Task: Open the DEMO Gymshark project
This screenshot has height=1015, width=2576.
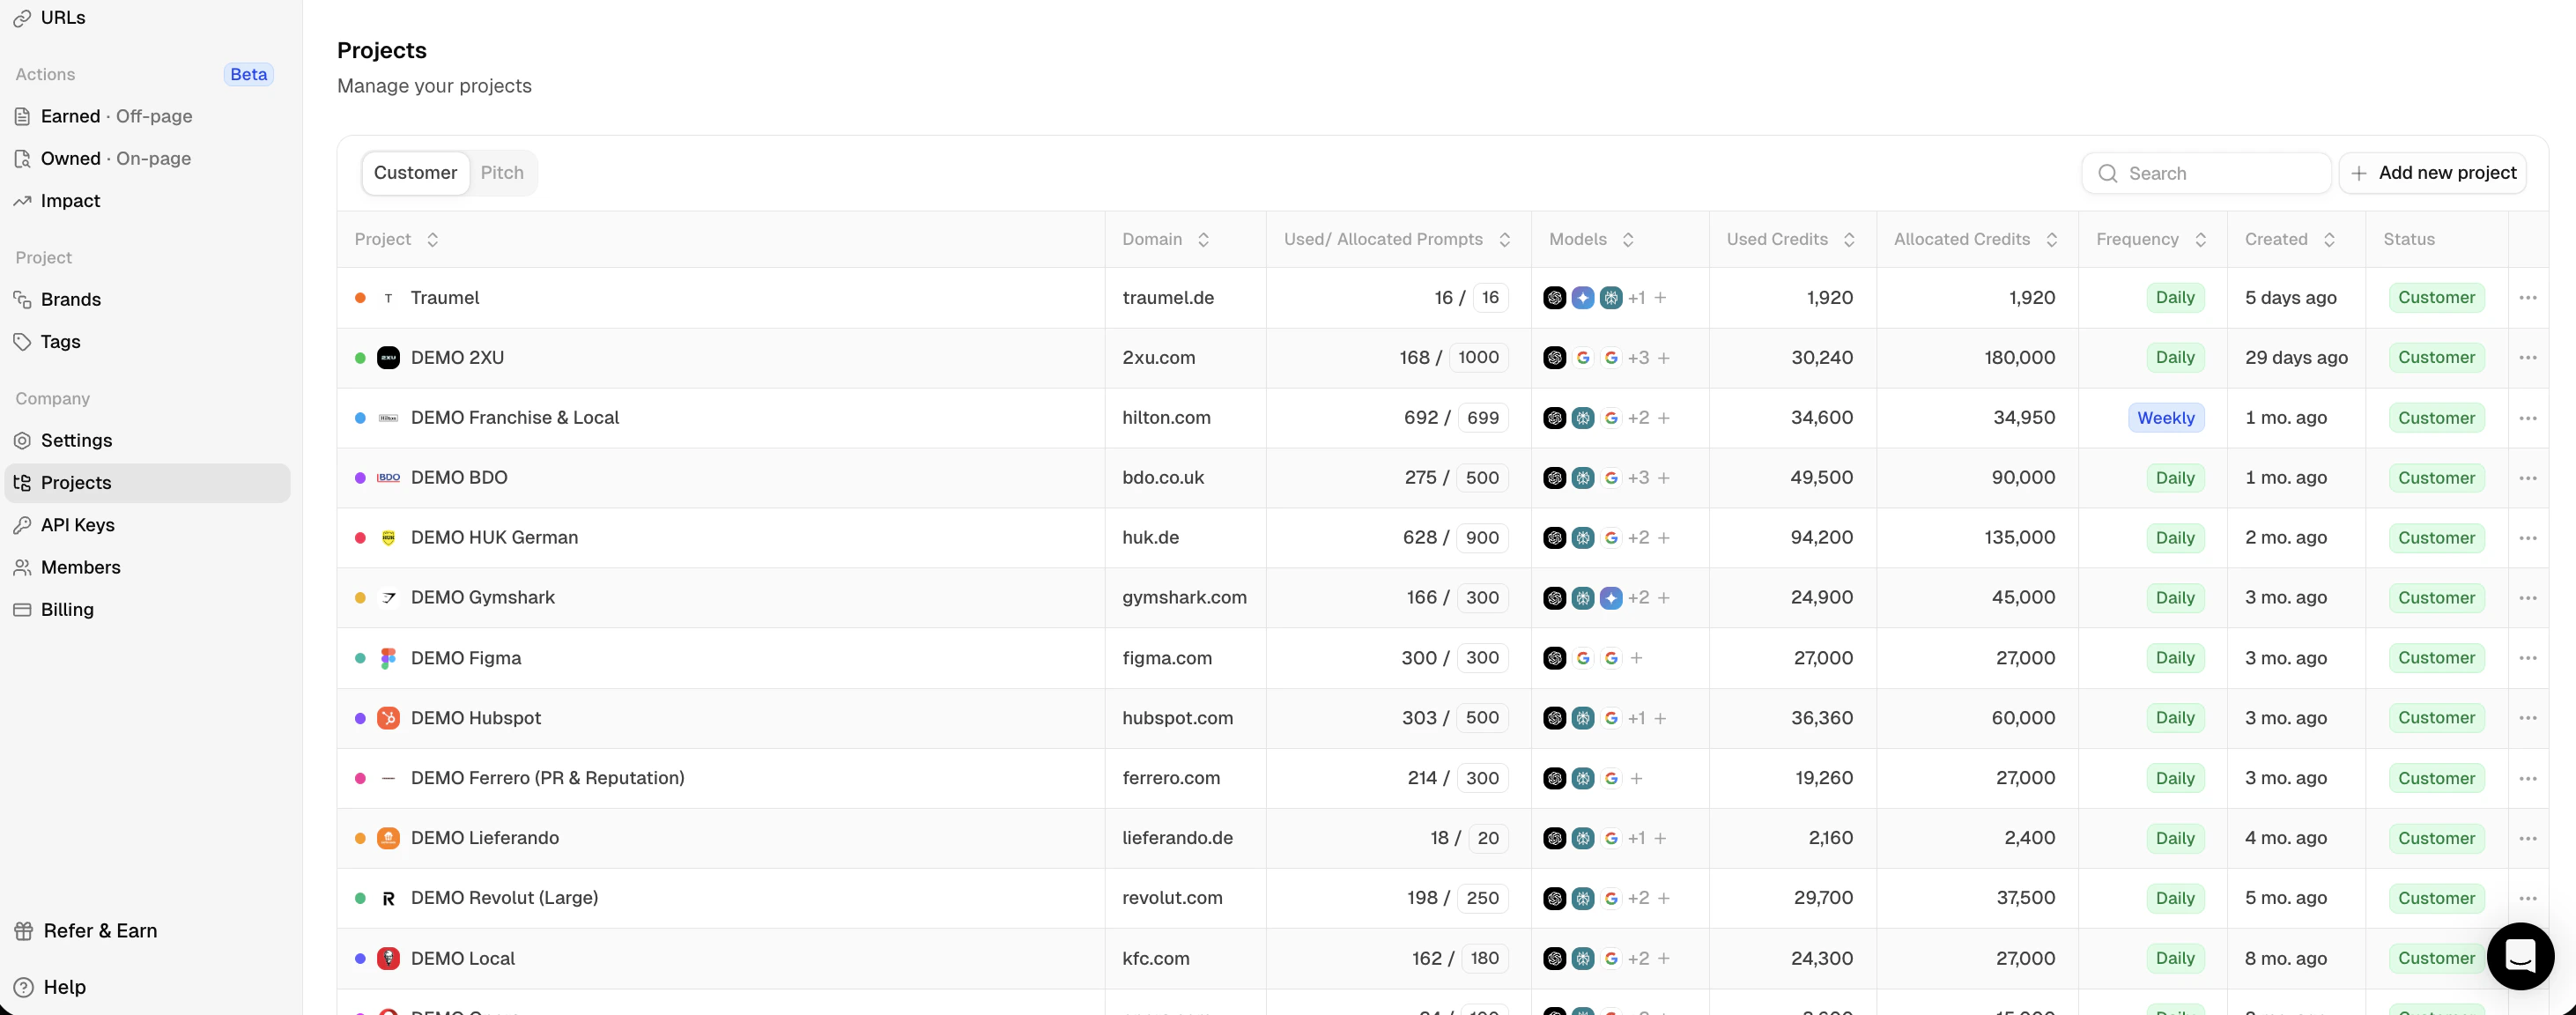Action: click(x=482, y=598)
